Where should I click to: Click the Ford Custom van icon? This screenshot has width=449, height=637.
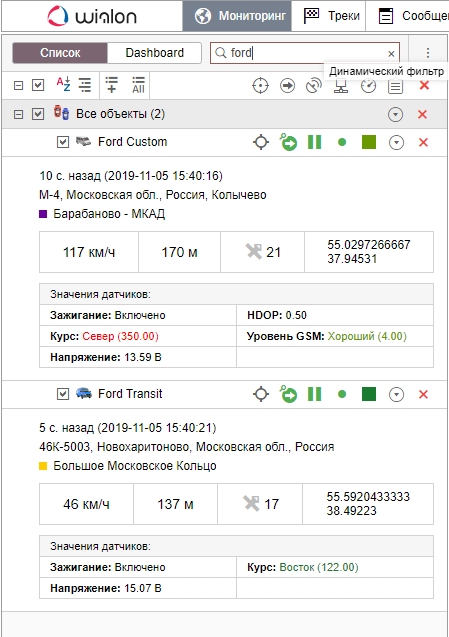pos(83,141)
